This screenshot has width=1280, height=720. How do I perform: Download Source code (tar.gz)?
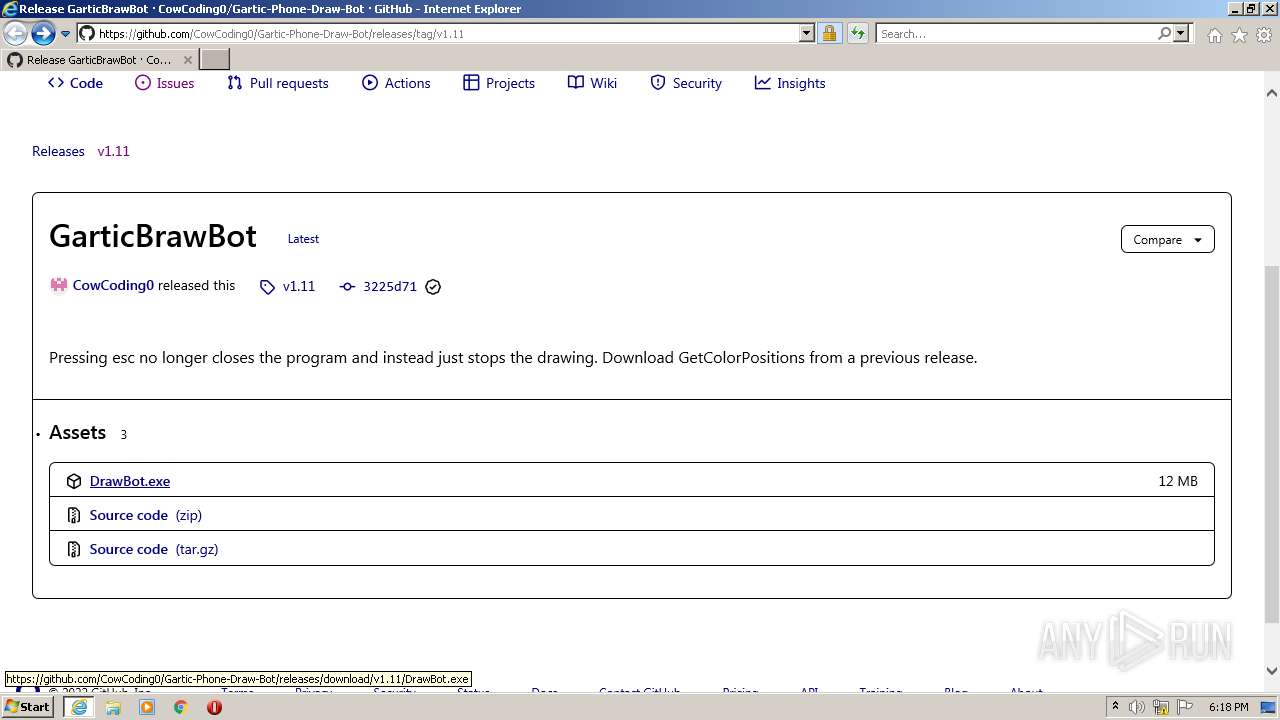tap(154, 549)
